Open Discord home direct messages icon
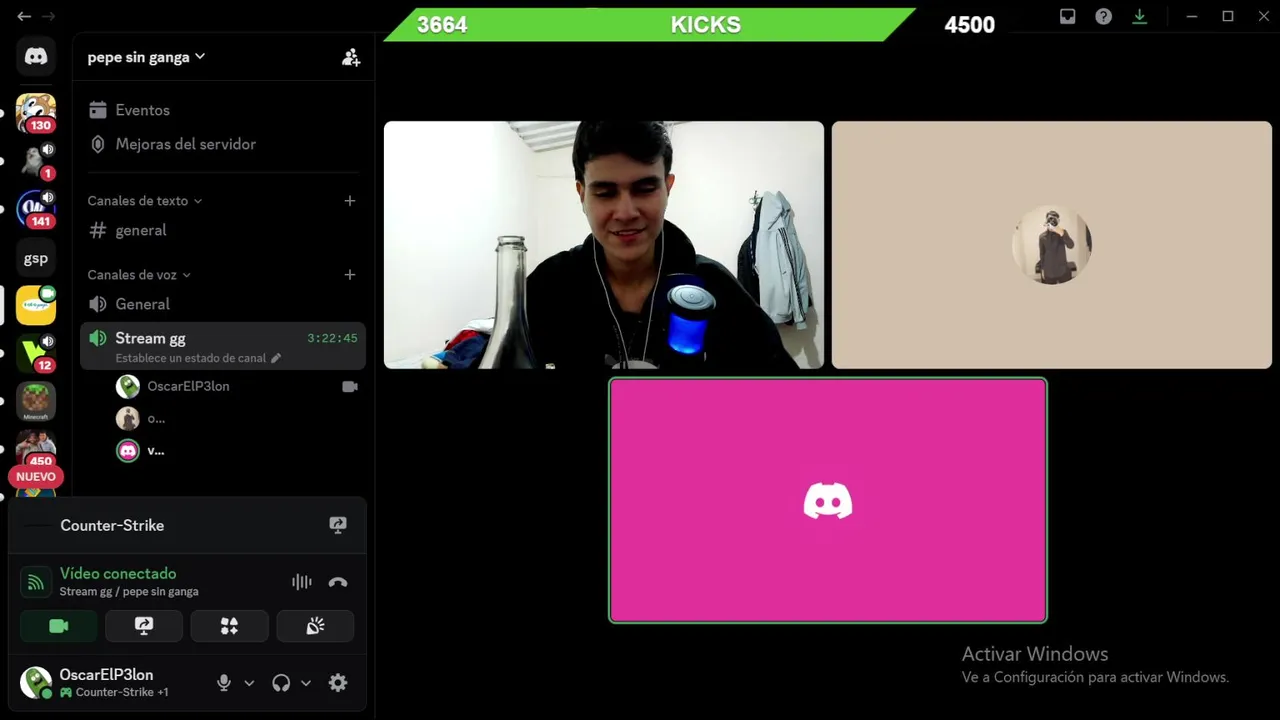Image resolution: width=1280 pixels, height=720 pixels. pos(36,57)
